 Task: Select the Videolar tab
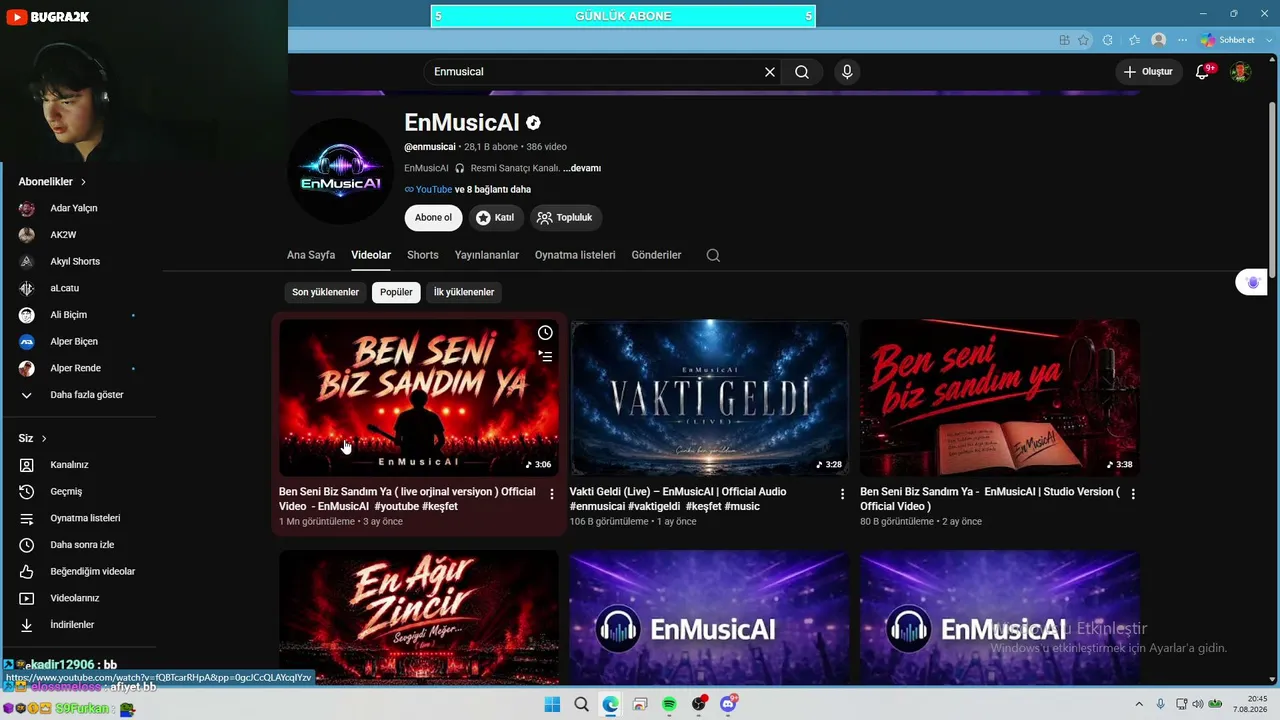click(x=371, y=255)
